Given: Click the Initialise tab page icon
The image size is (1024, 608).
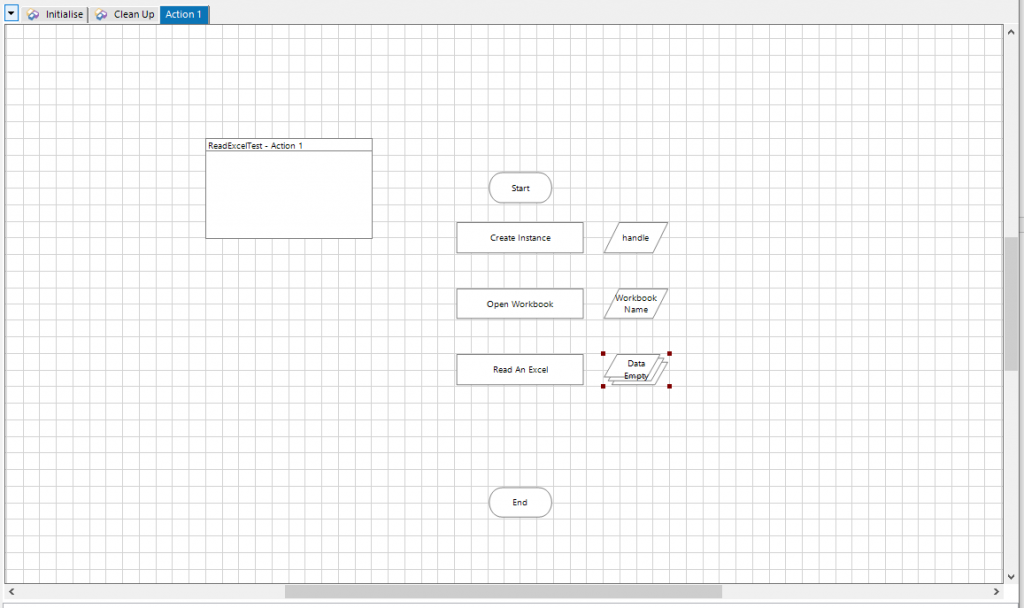Looking at the screenshot, I should (33, 14).
